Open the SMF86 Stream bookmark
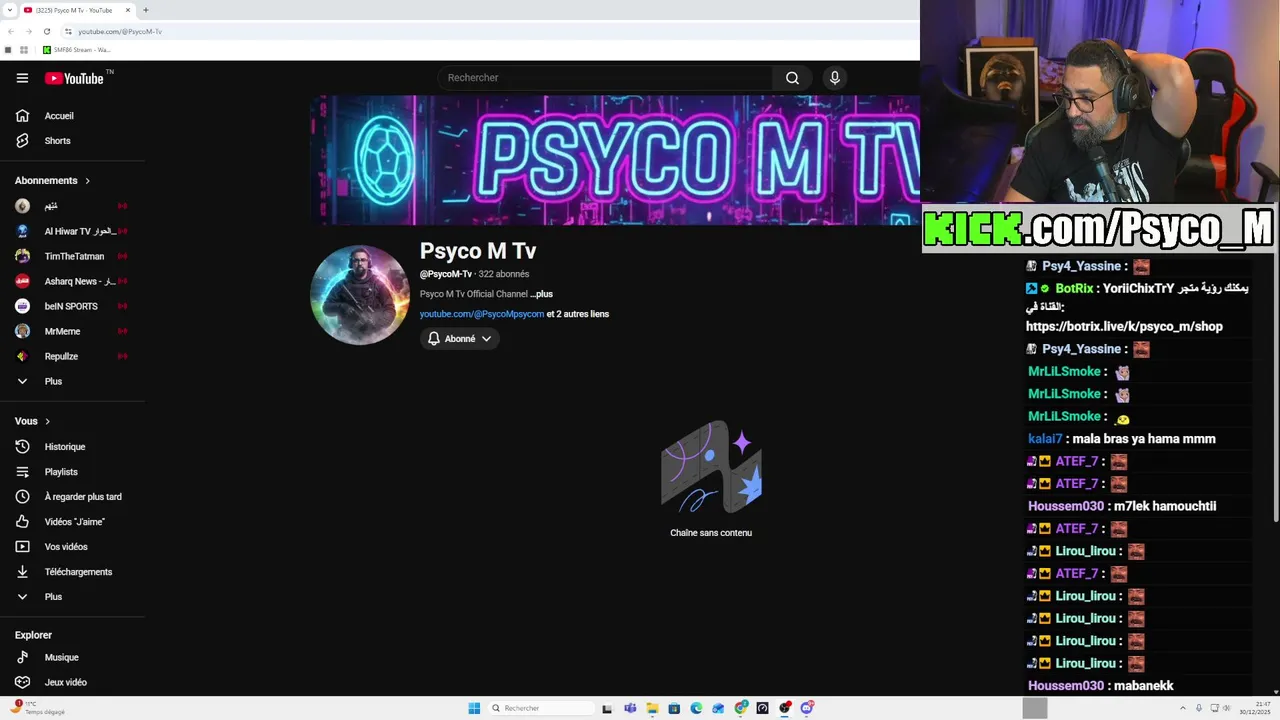The width and height of the screenshot is (1280, 720). click(76, 50)
